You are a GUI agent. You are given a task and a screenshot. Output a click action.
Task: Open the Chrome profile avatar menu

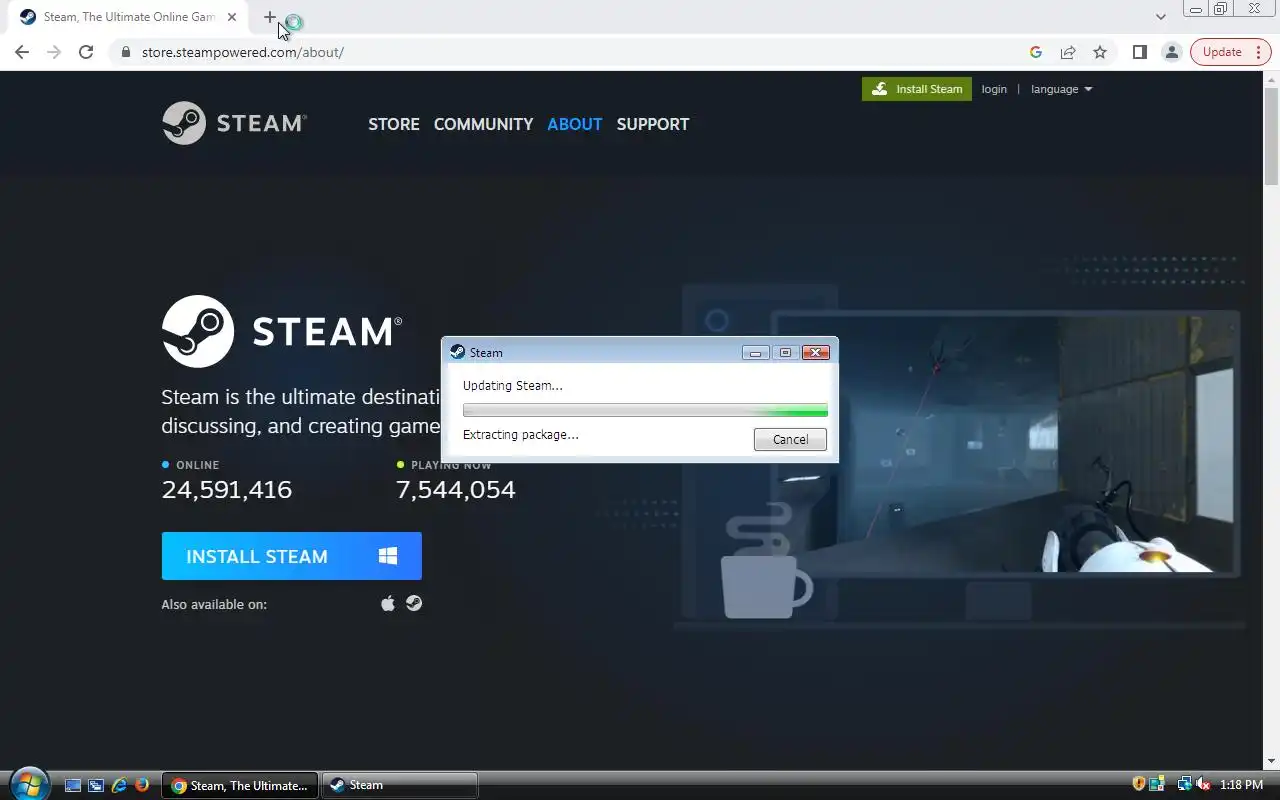1171,52
